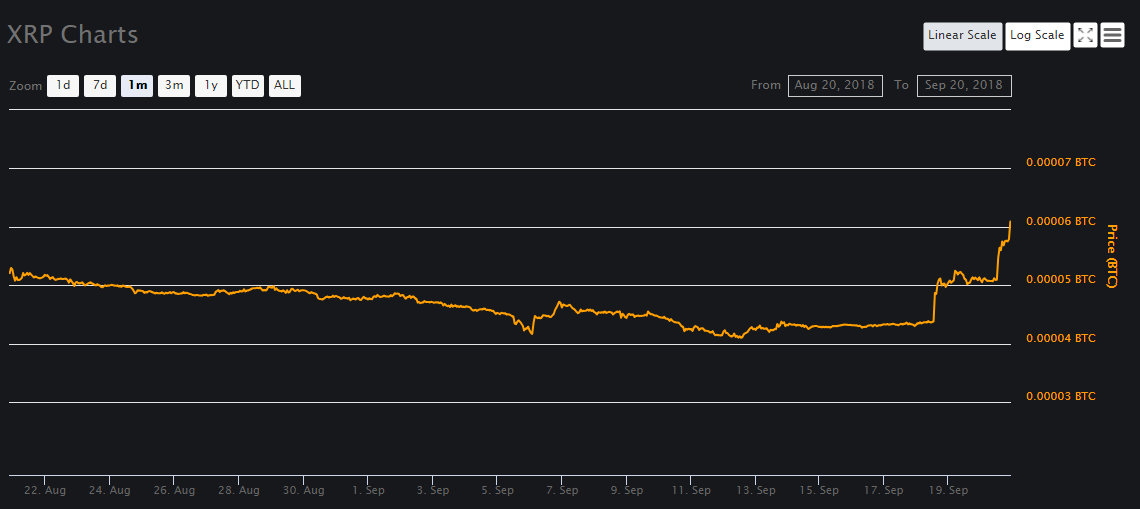Choose the 3m zoom range
Screen dimensions: 1140x509
(174, 86)
